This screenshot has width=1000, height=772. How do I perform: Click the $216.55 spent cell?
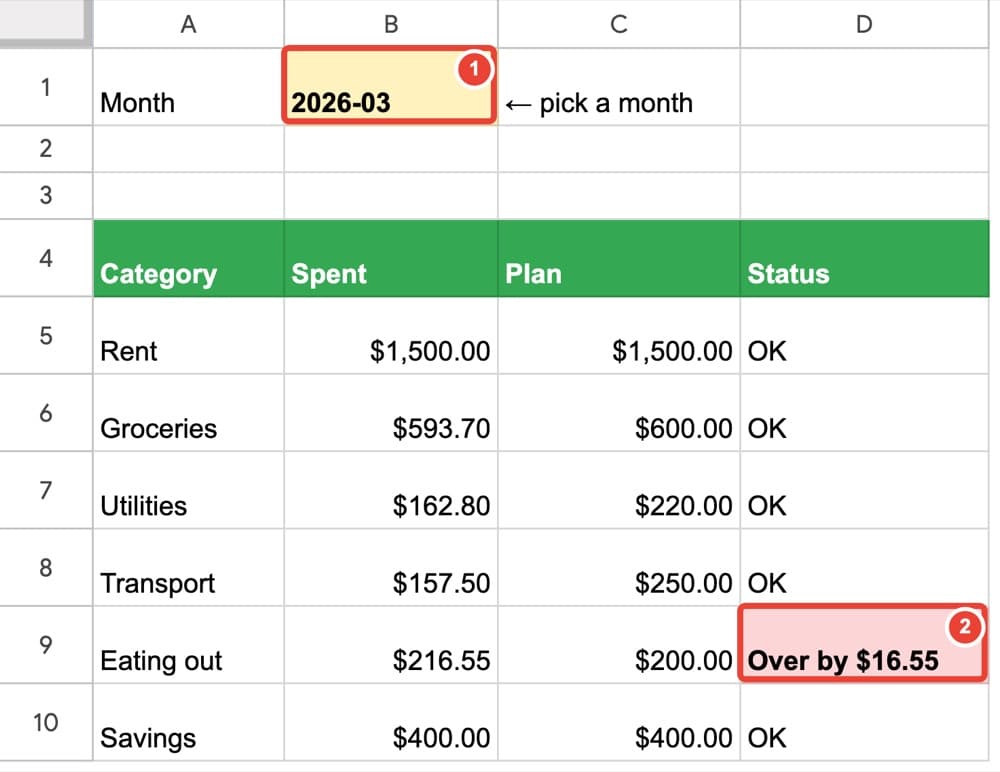tap(391, 644)
